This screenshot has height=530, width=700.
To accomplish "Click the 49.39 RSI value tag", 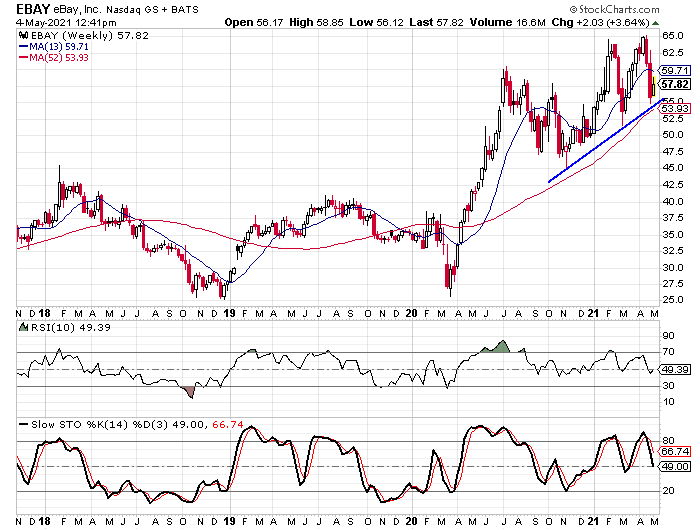I will coord(675,370).
